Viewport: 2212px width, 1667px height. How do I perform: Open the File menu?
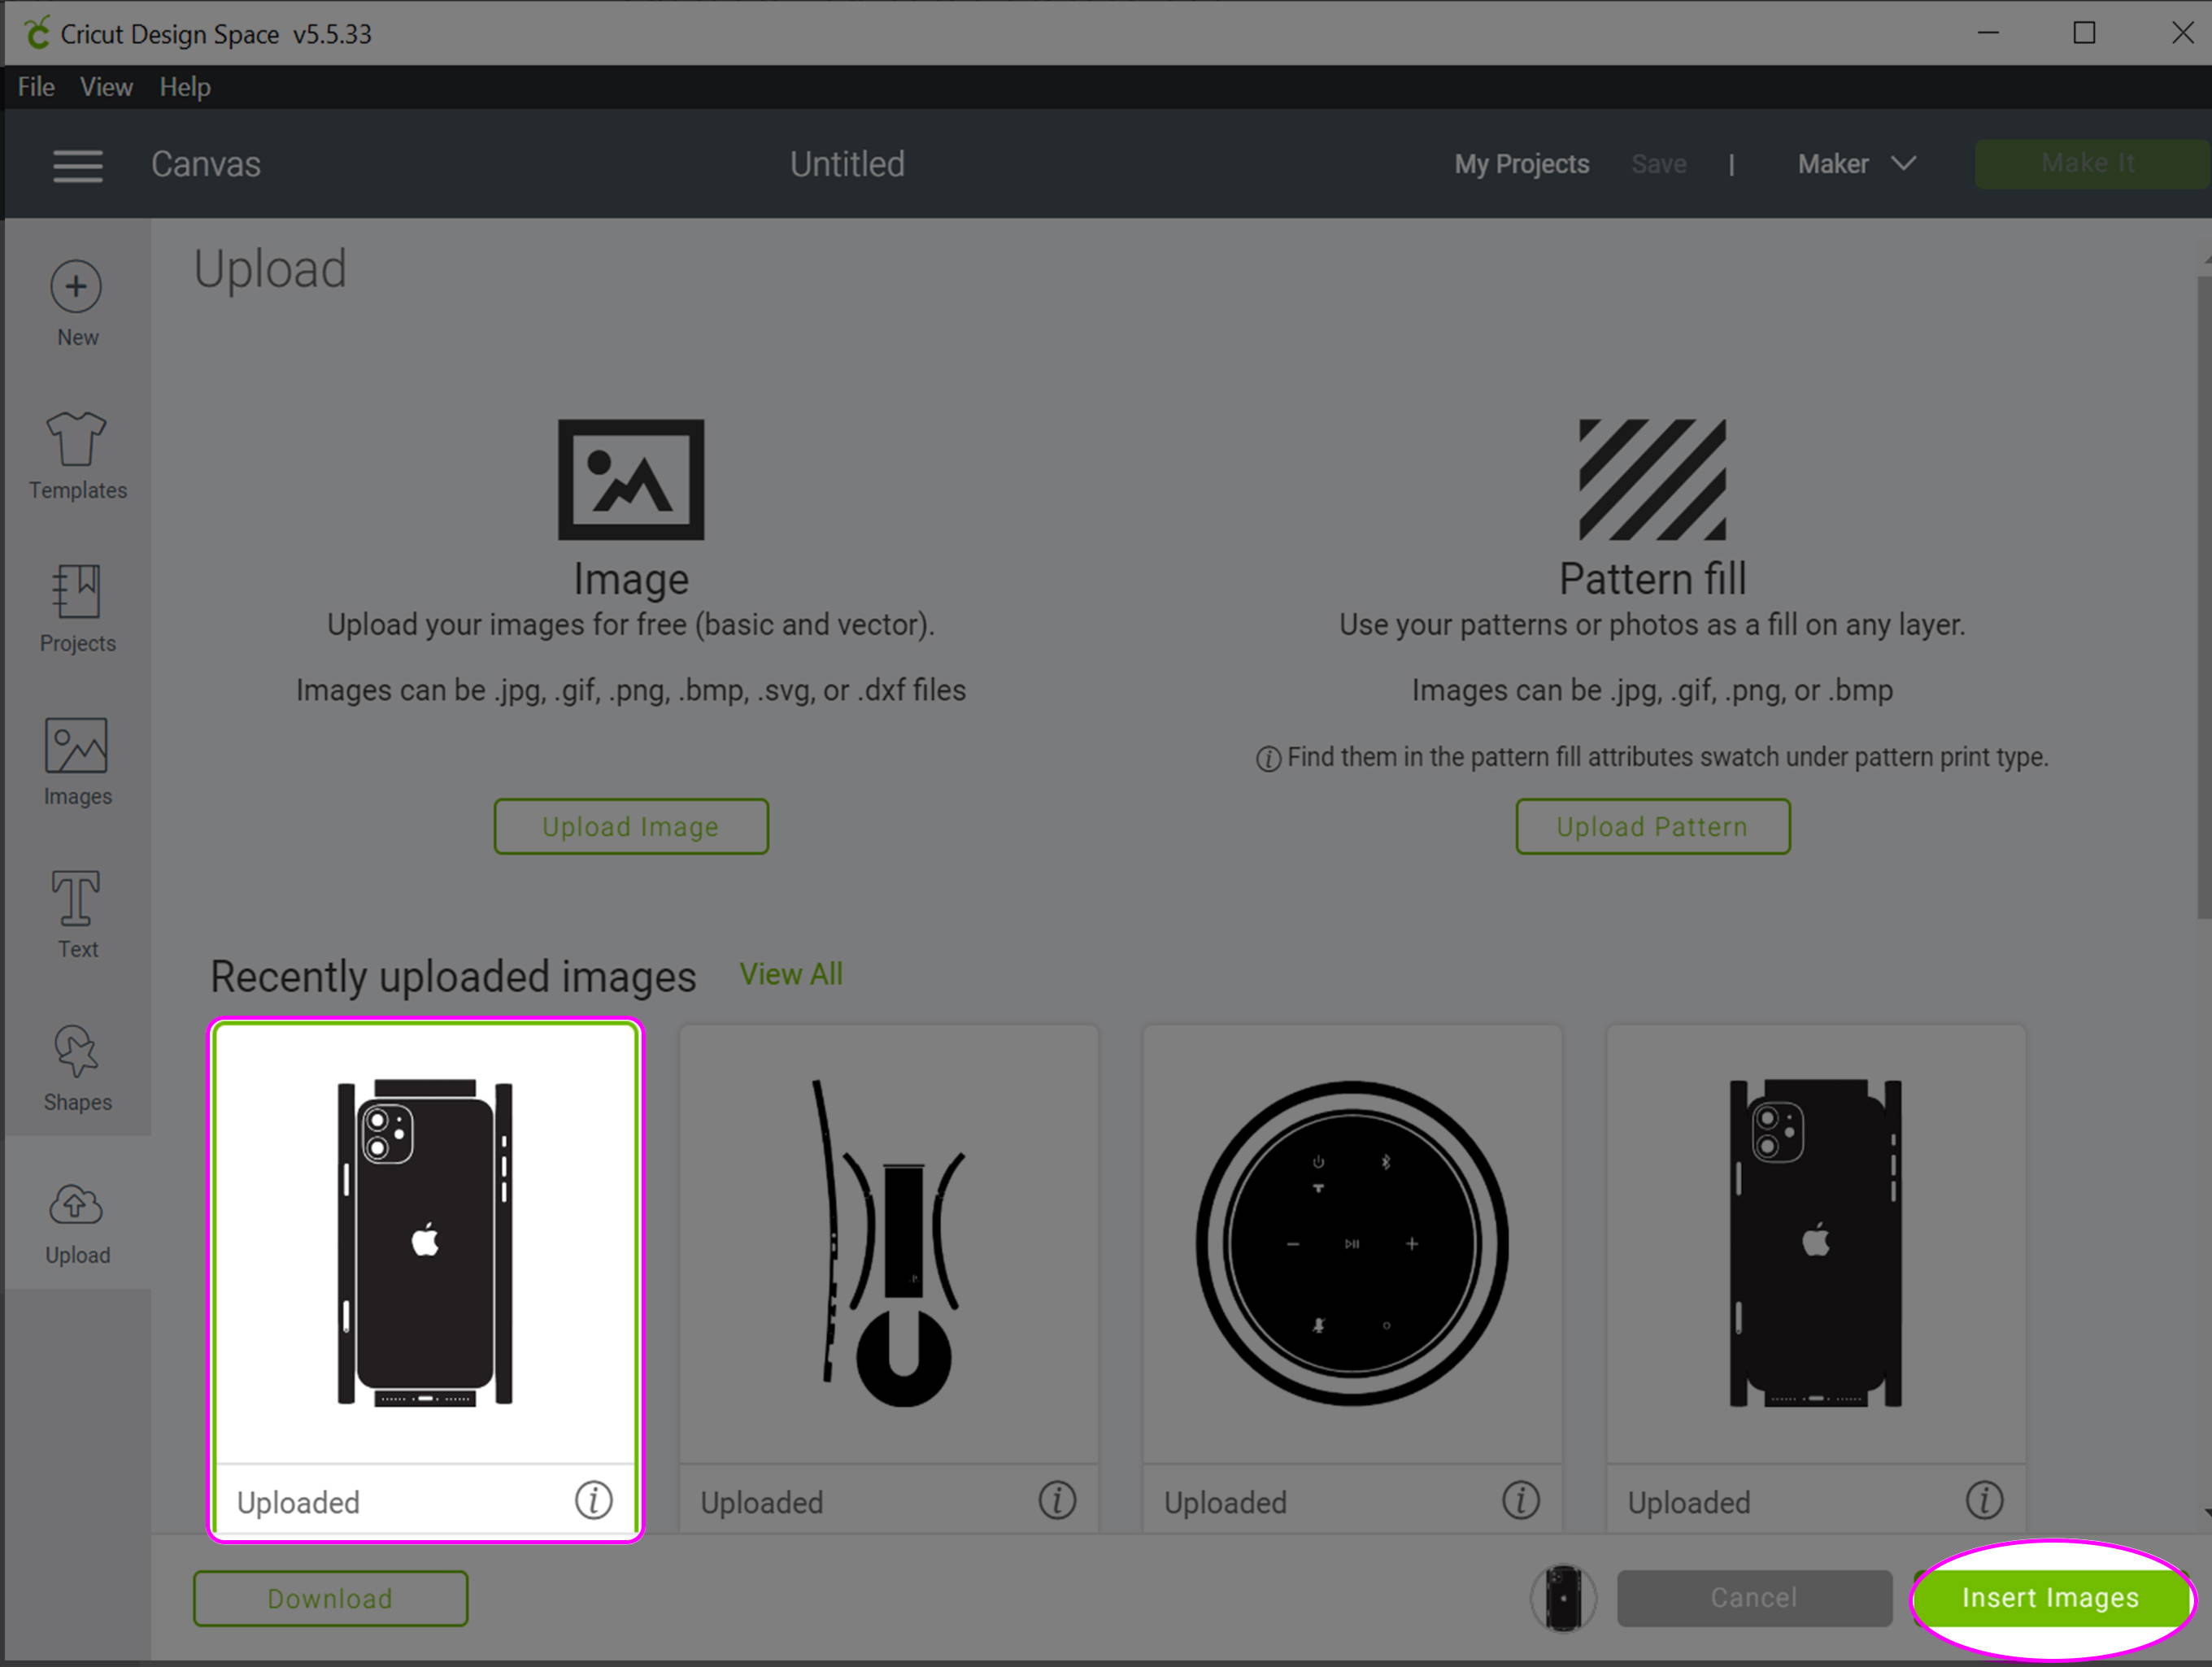click(36, 87)
